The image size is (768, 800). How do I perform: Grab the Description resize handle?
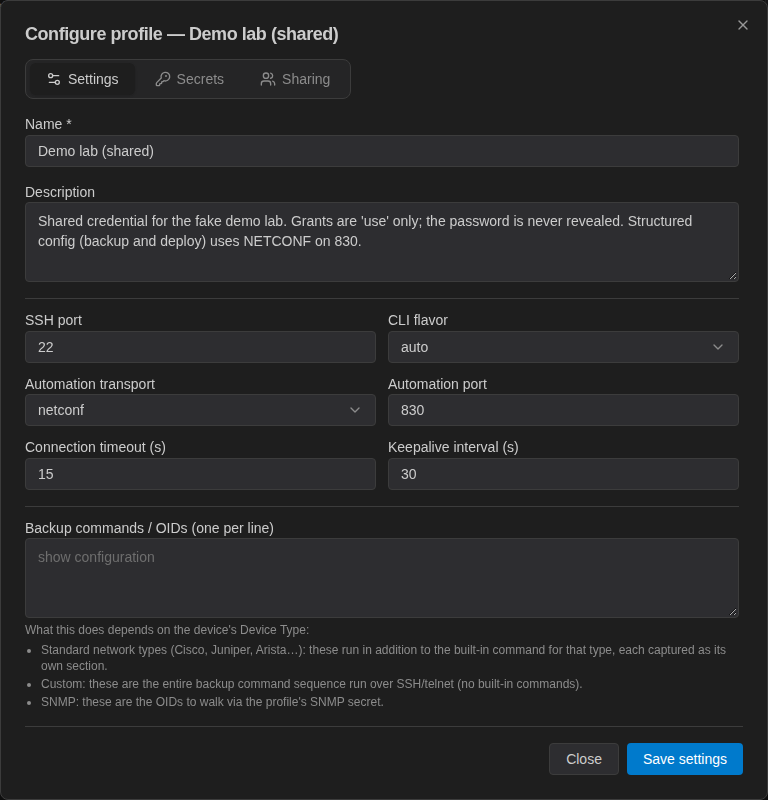[733, 276]
